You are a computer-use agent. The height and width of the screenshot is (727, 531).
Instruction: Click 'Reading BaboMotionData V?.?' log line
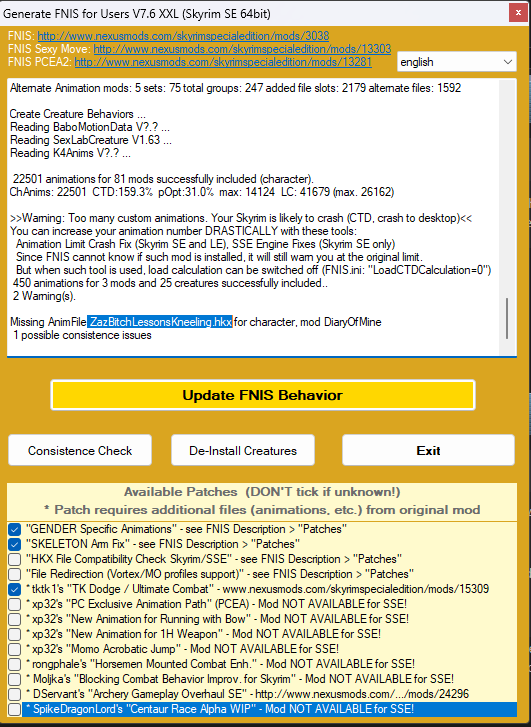(x=90, y=127)
